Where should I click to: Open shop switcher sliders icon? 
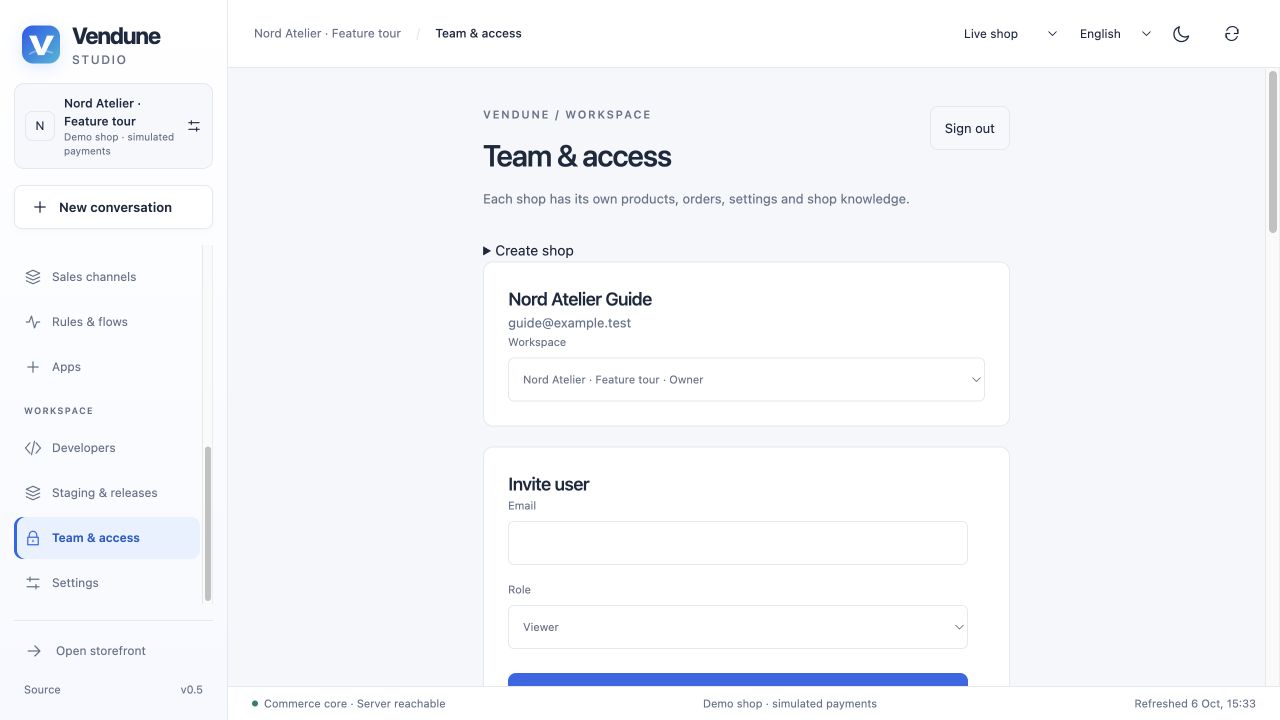[x=194, y=126]
